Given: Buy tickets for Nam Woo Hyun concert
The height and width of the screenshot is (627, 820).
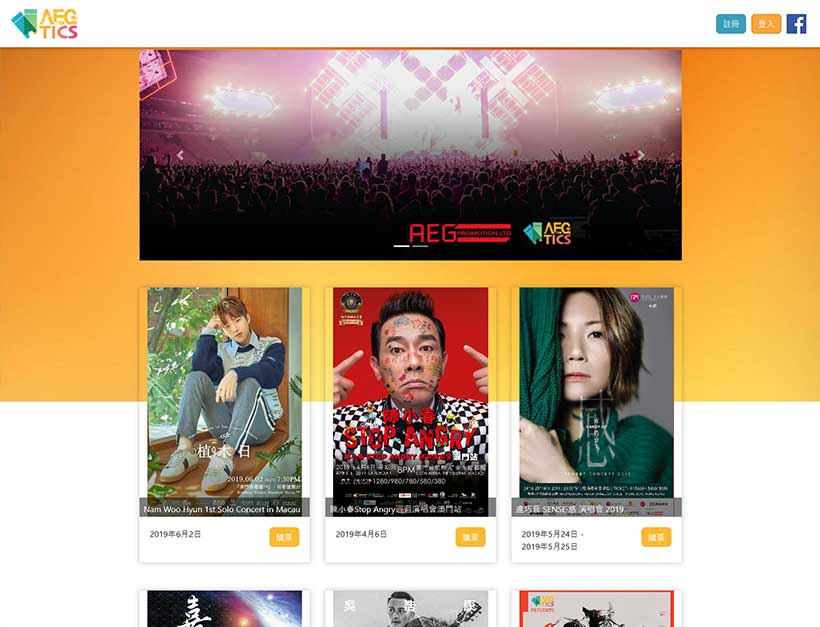Looking at the screenshot, I should (x=284, y=537).
